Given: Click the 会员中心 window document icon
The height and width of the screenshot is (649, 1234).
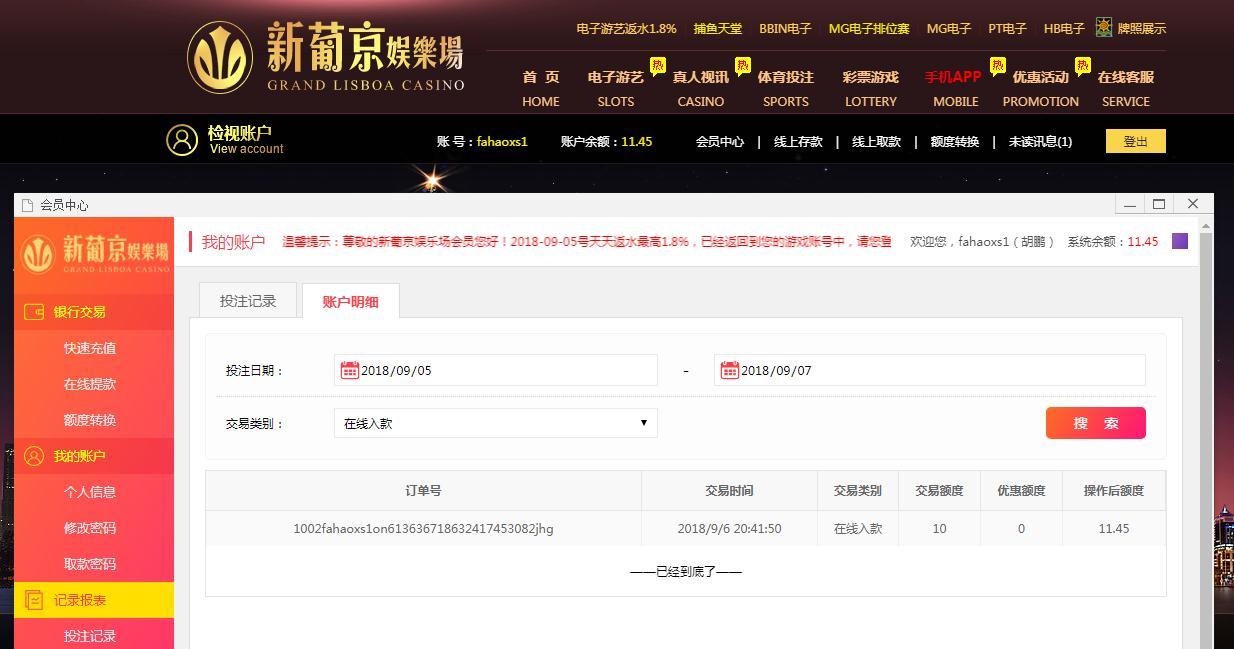Looking at the screenshot, I should tap(27, 205).
